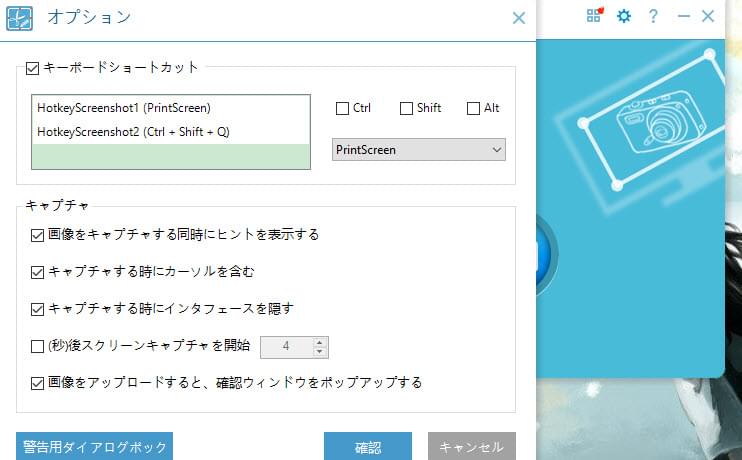Toggle 画像をアップロードすると確認ウィンドウ checkbox
This screenshot has width=742, height=460.
(37, 383)
